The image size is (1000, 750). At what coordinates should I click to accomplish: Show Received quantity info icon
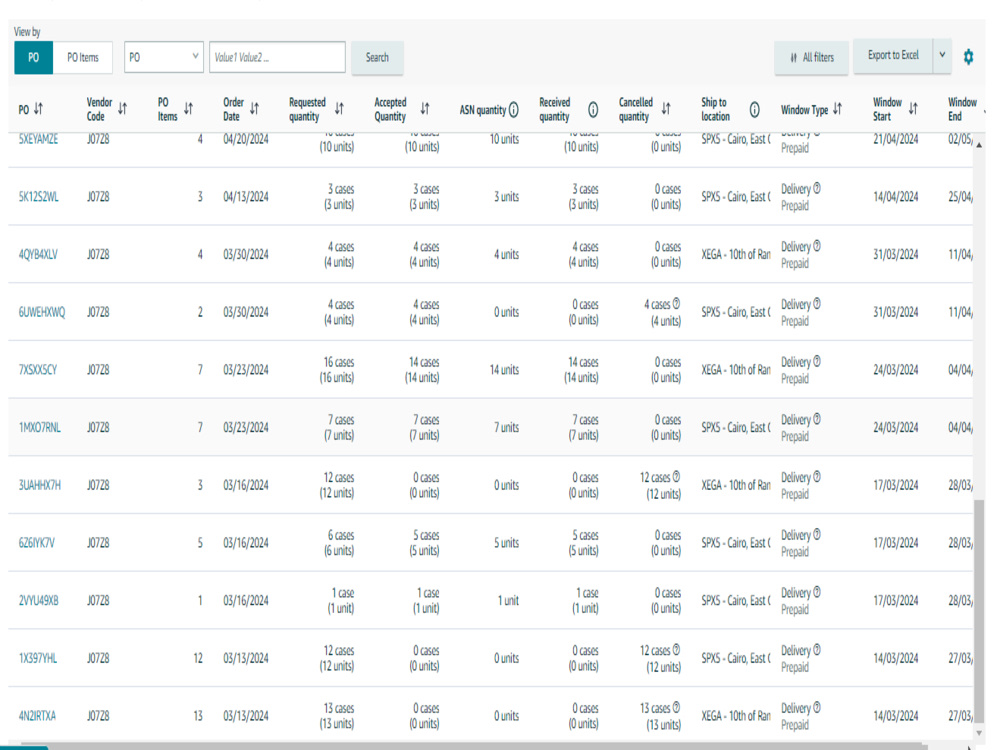coord(593,110)
